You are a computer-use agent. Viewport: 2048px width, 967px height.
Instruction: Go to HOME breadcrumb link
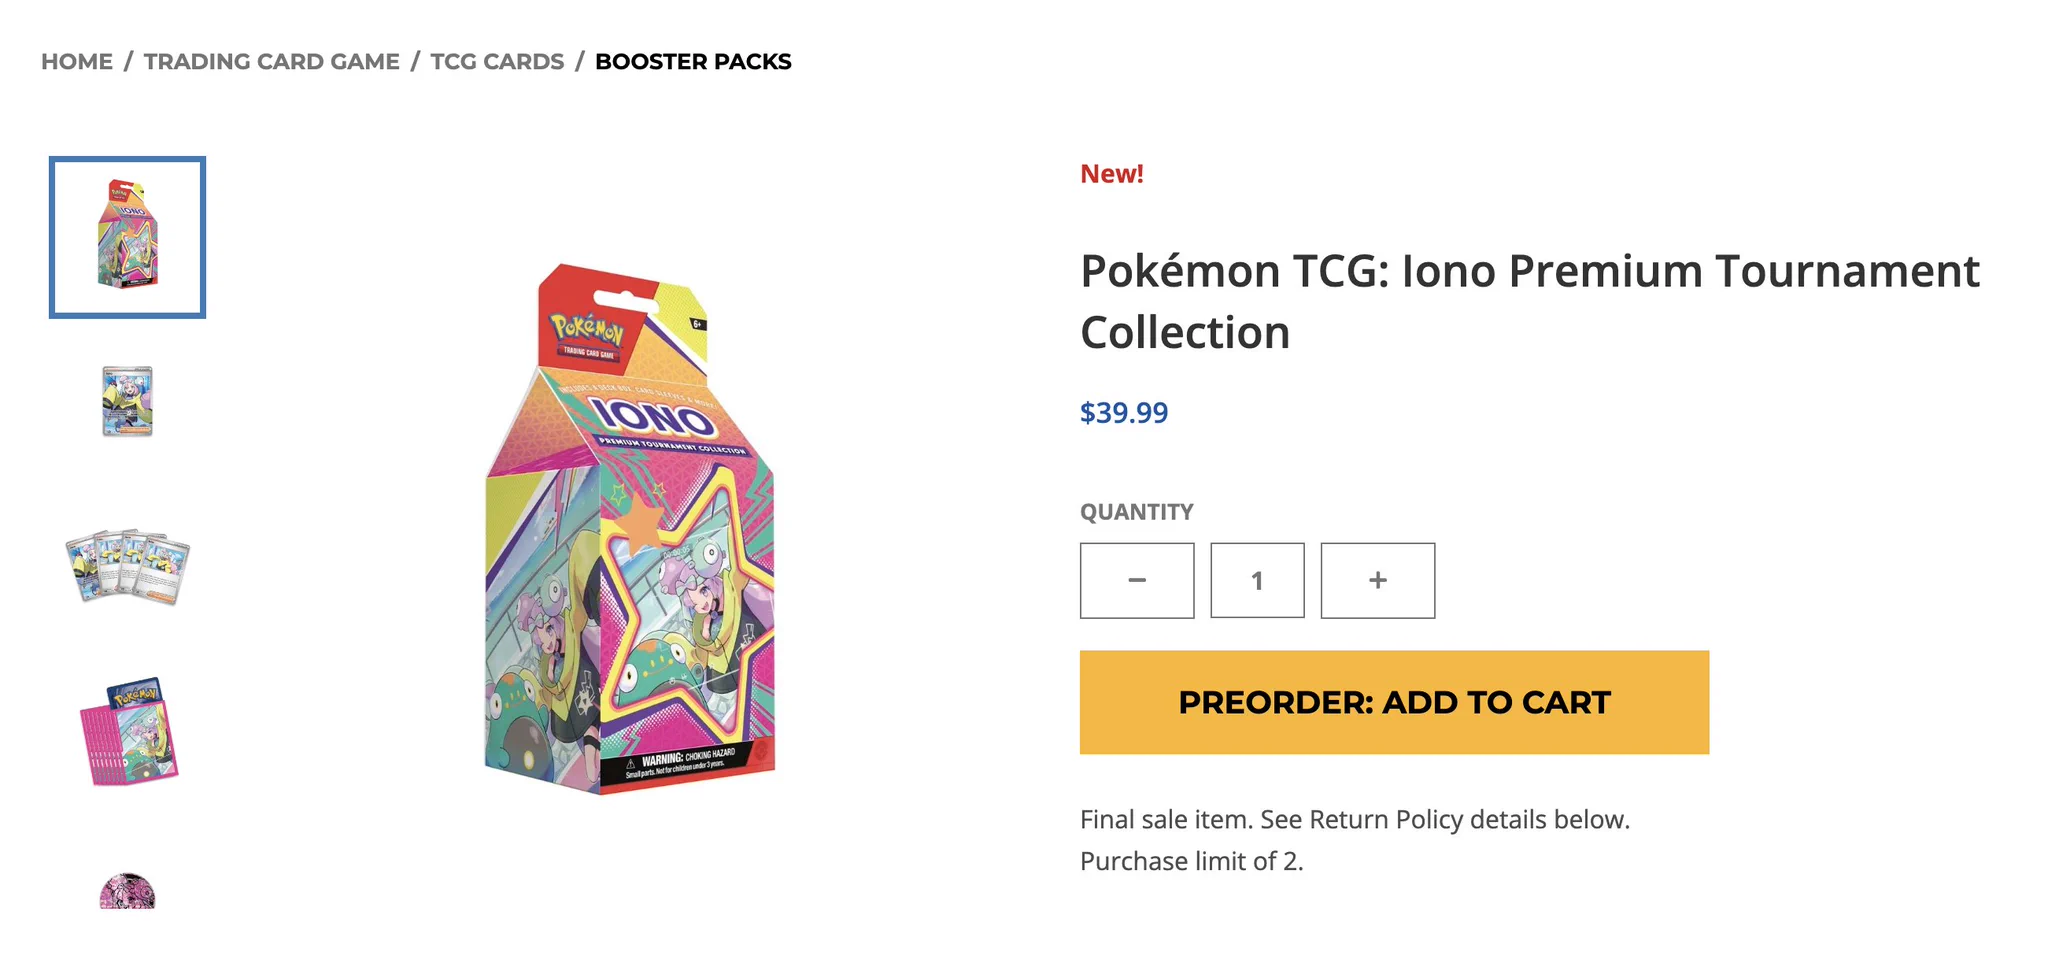coord(77,62)
